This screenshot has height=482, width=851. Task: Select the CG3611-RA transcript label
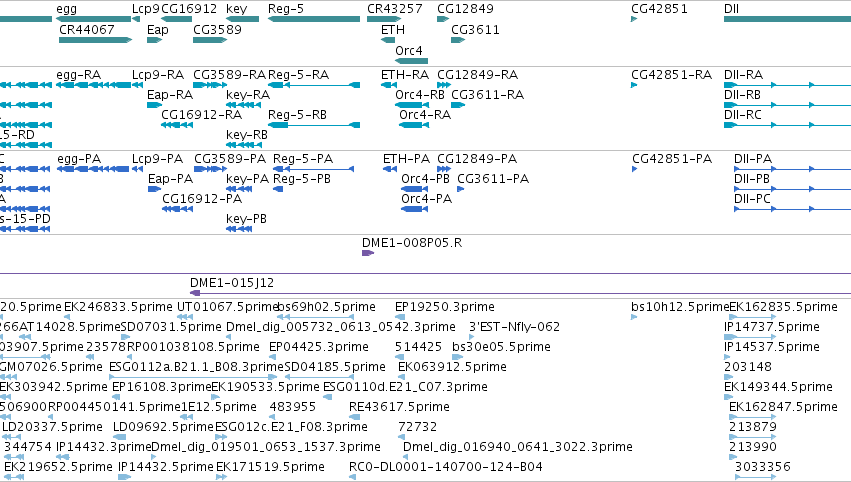pyautogui.click(x=487, y=95)
